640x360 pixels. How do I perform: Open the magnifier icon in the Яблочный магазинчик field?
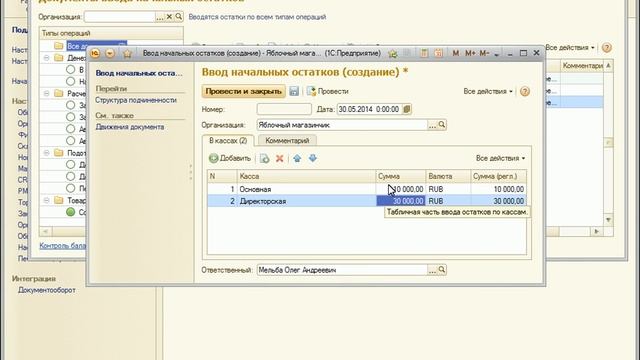coord(442,124)
